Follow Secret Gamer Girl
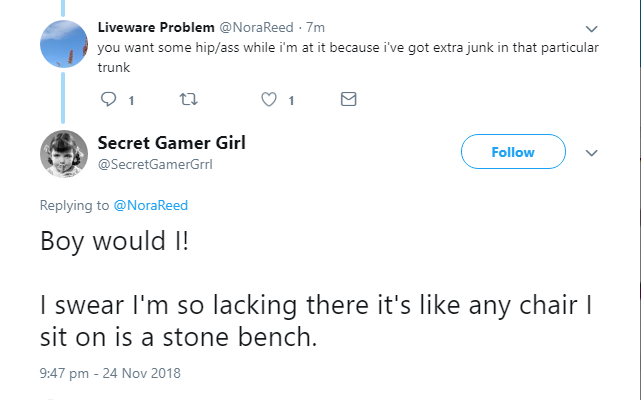641x400 pixels. pos(513,152)
